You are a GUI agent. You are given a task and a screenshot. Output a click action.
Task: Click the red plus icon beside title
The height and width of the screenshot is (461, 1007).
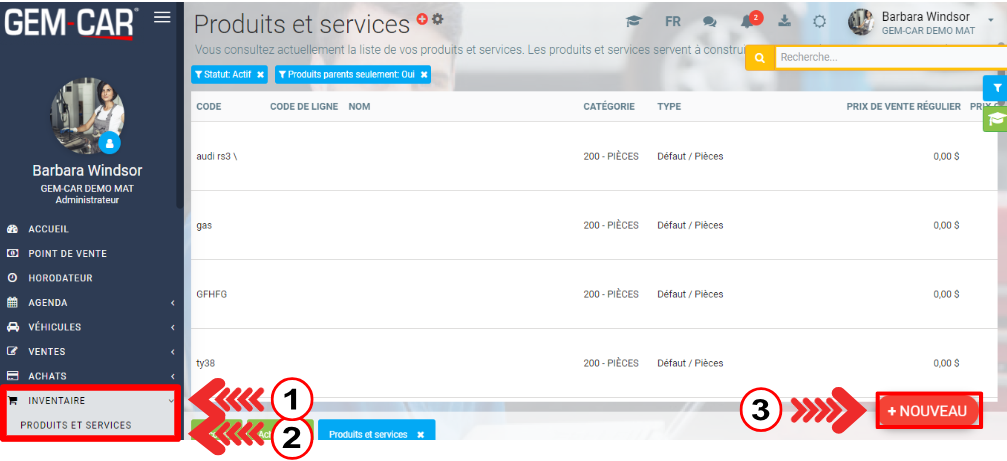pos(422,19)
